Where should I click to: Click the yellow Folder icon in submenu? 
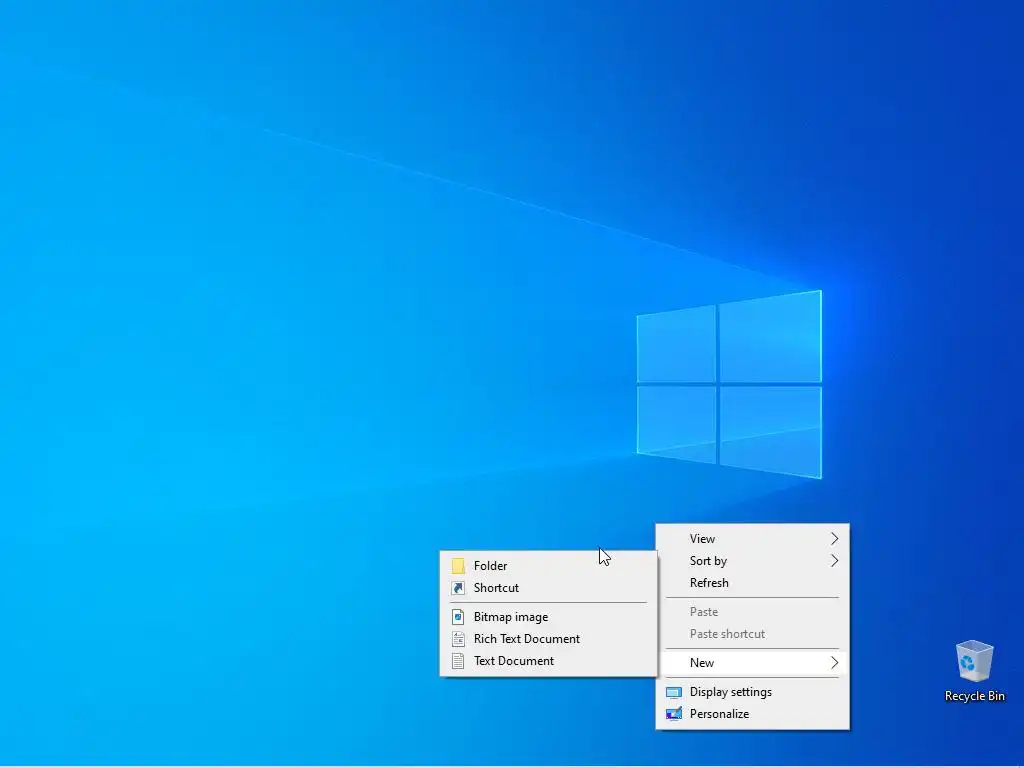click(x=458, y=566)
